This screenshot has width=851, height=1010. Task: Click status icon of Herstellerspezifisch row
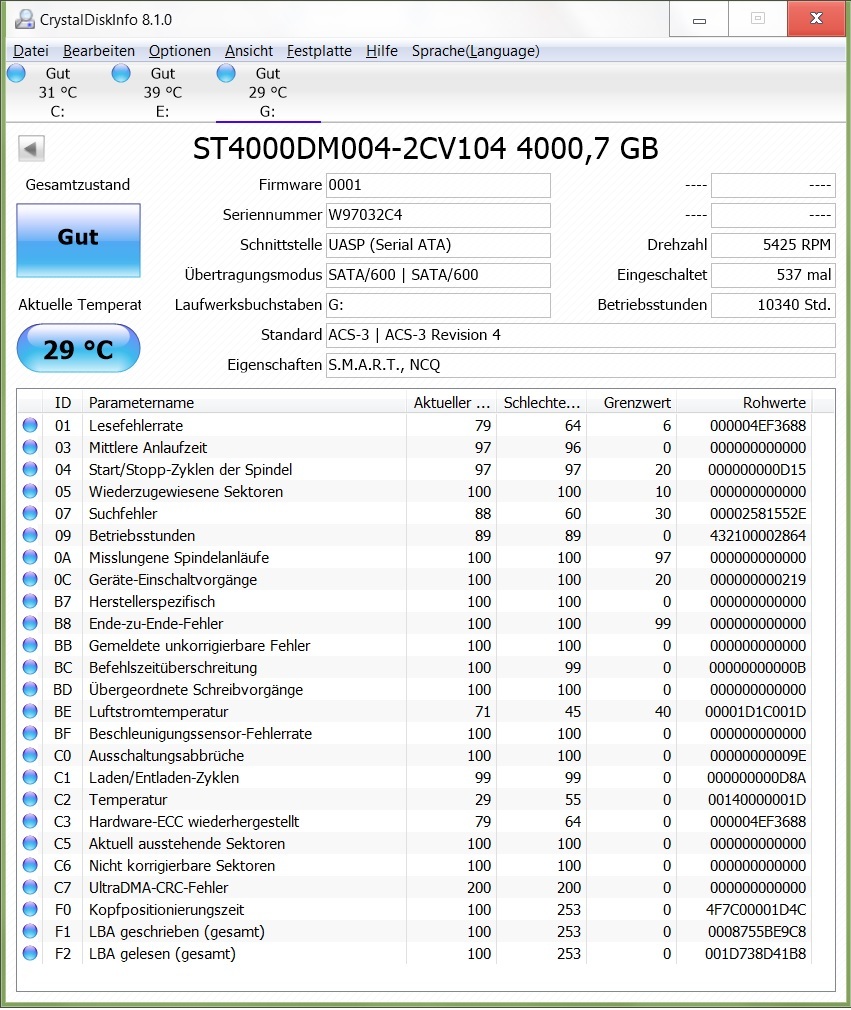(30, 601)
